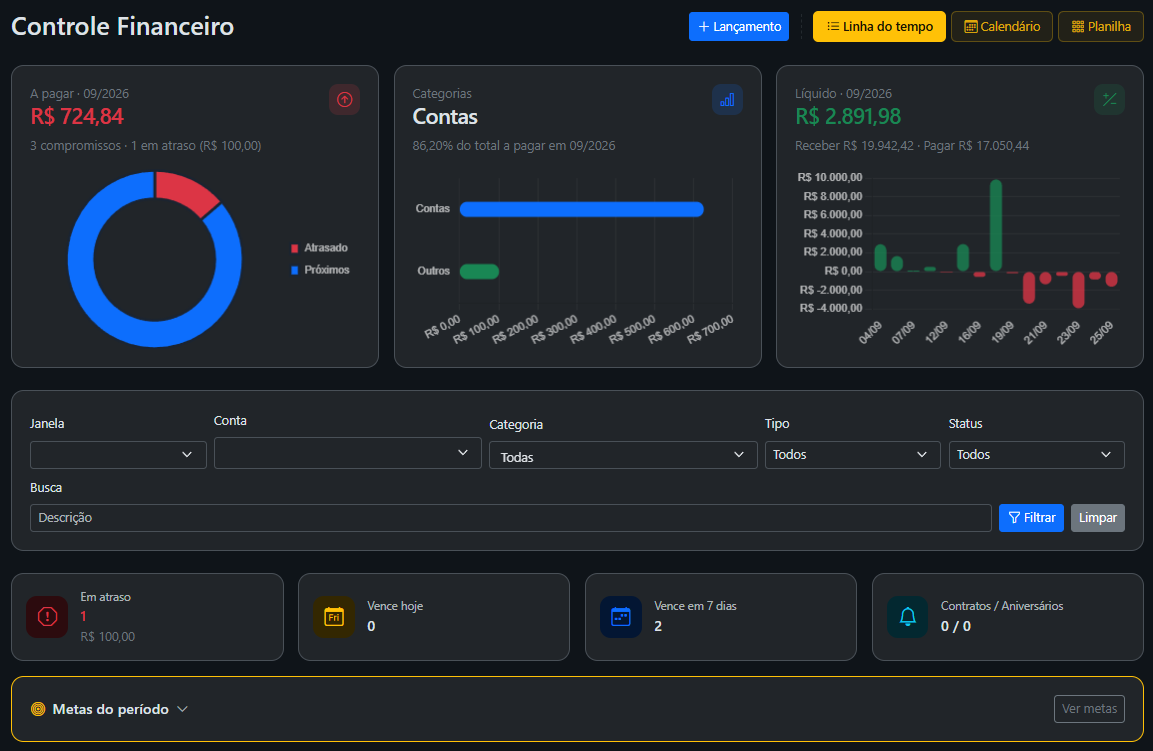Screen dimensions: 1153x751
Task: Open the Tipo dropdown
Action: (852, 455)
